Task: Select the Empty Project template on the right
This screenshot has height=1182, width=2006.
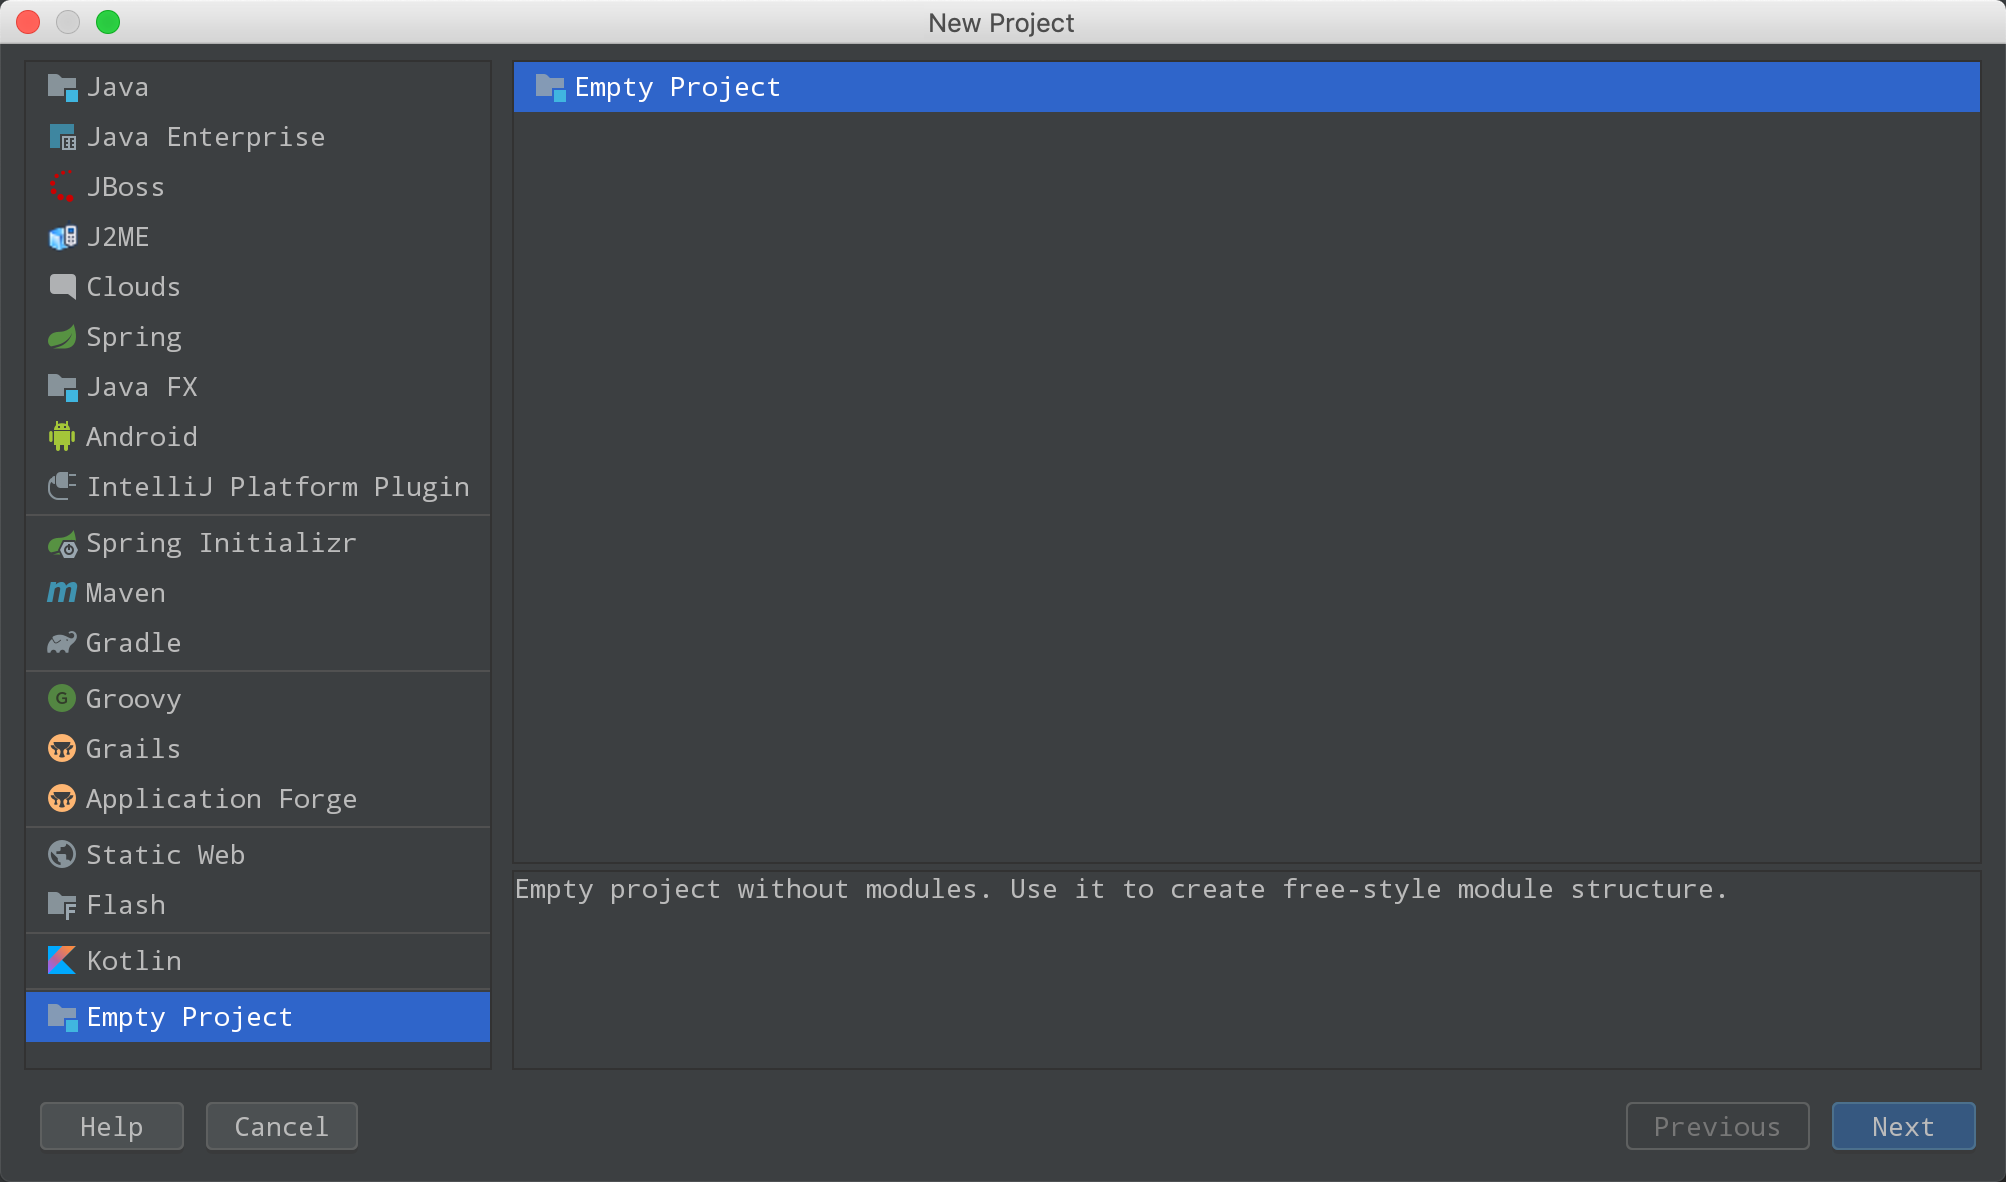Action: (x=678, y=87)
